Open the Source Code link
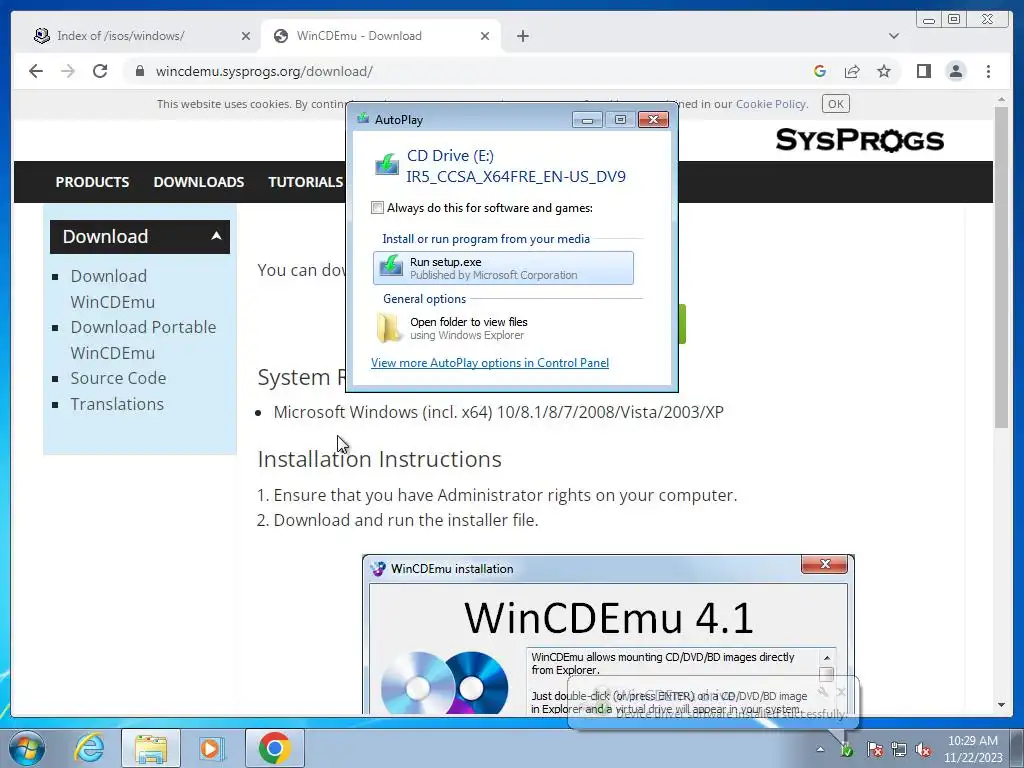Viewport: 1024px width, 768px height. pyautogui.click(x=118, y=378)
